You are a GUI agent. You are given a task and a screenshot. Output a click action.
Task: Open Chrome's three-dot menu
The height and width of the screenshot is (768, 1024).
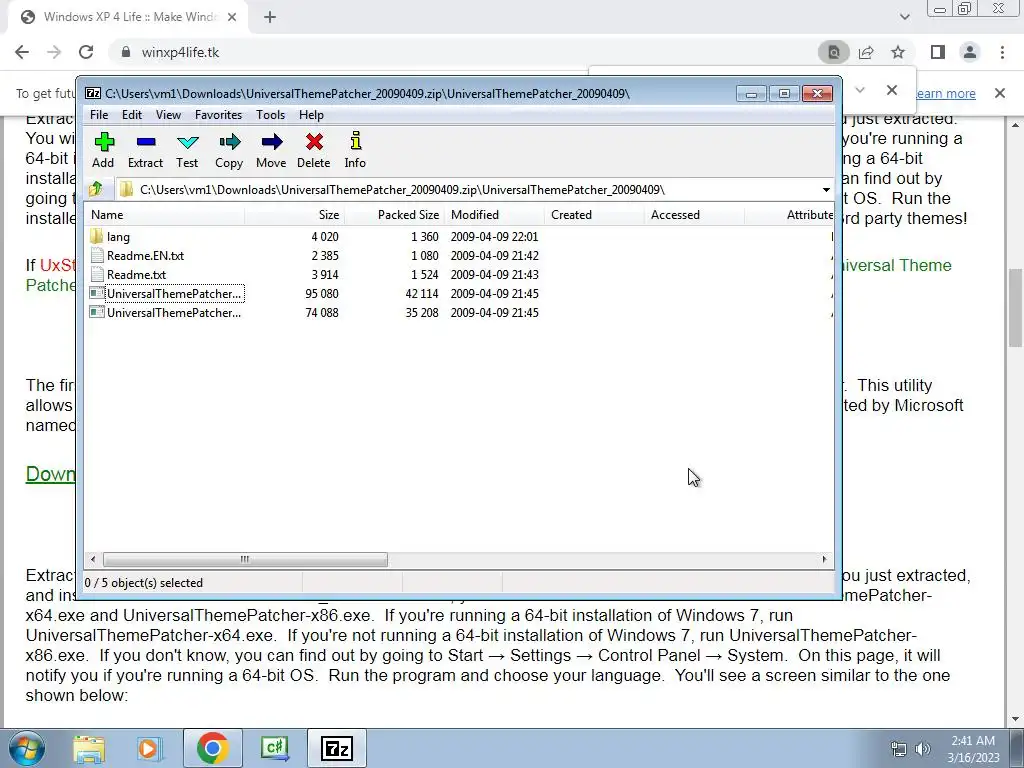click(x=1002, y=52)
